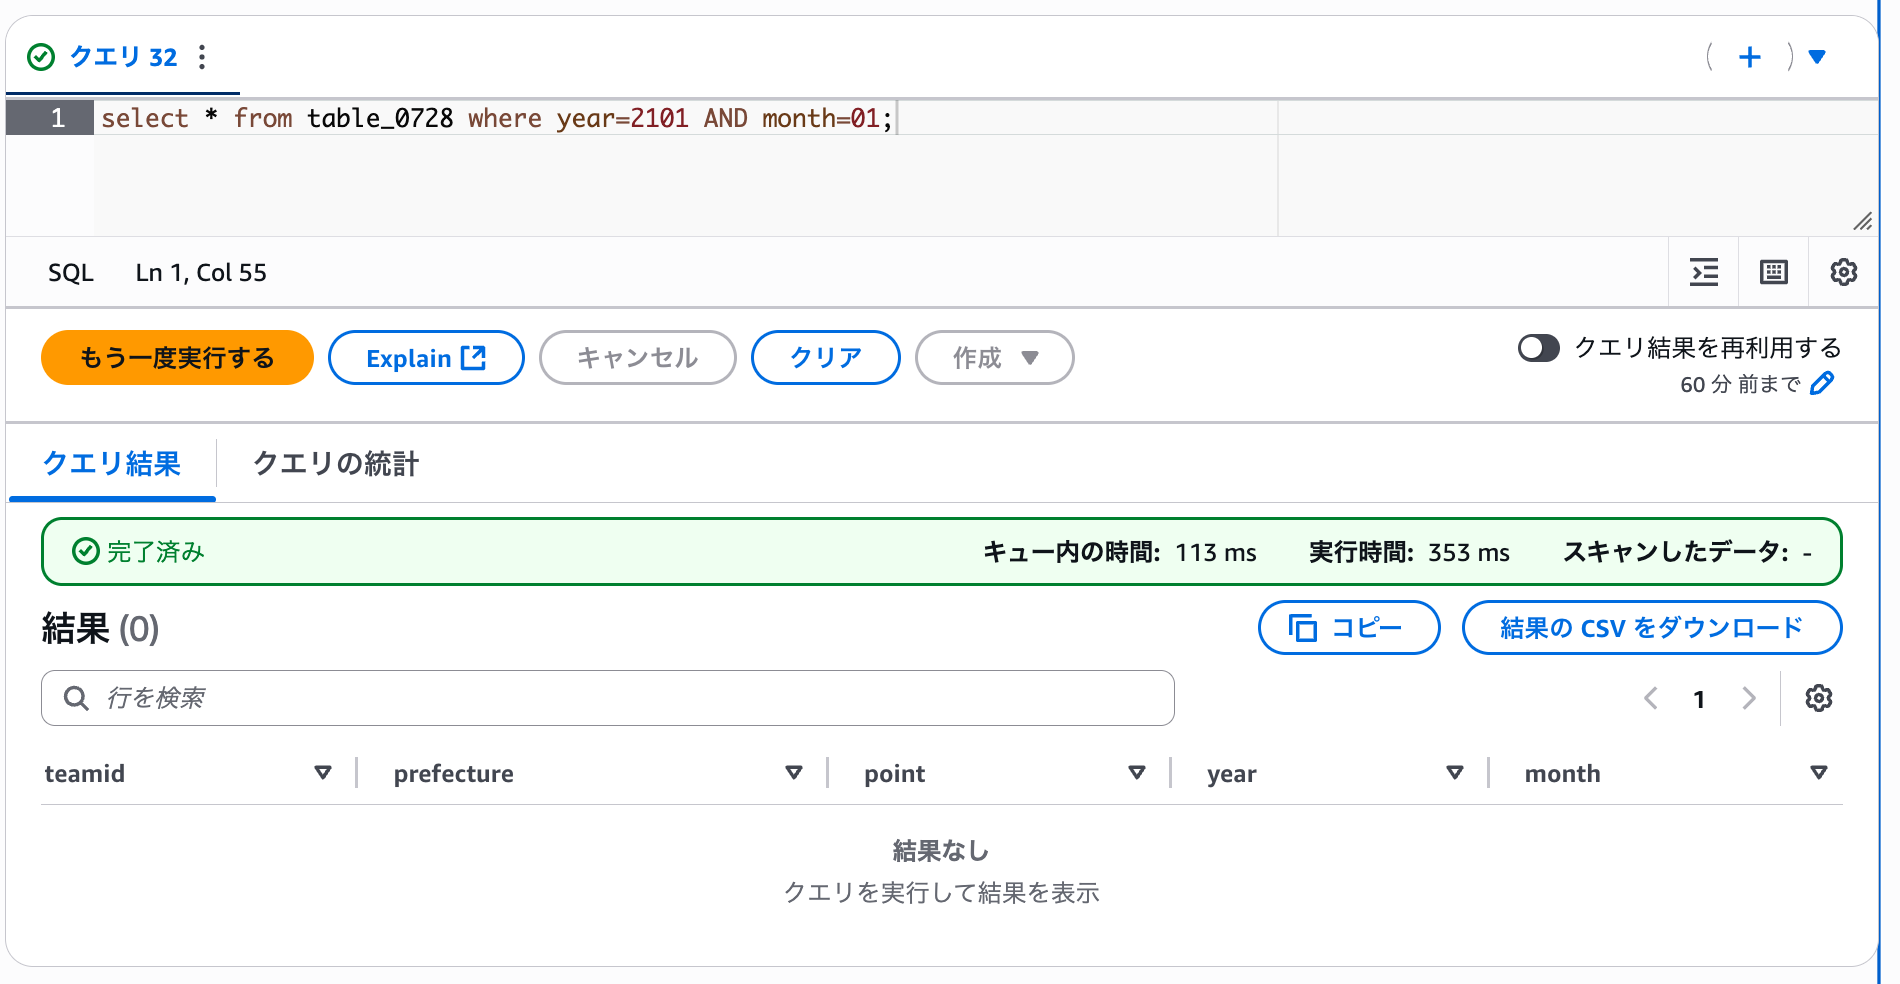Download results via 結果の CSV をダウンロード
Screen dimensions: 1900x984
click(x=1652, y=628)
